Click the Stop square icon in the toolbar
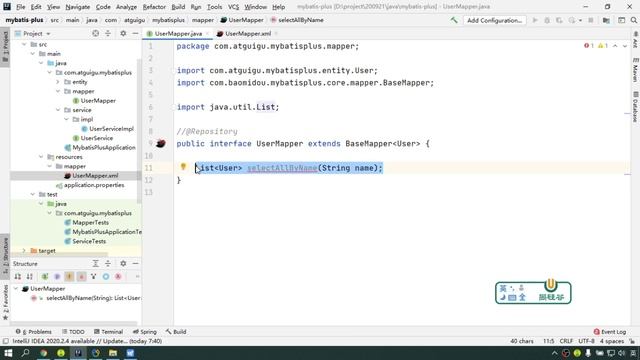Viewport: 640px width, 360px height. (591, 20)
